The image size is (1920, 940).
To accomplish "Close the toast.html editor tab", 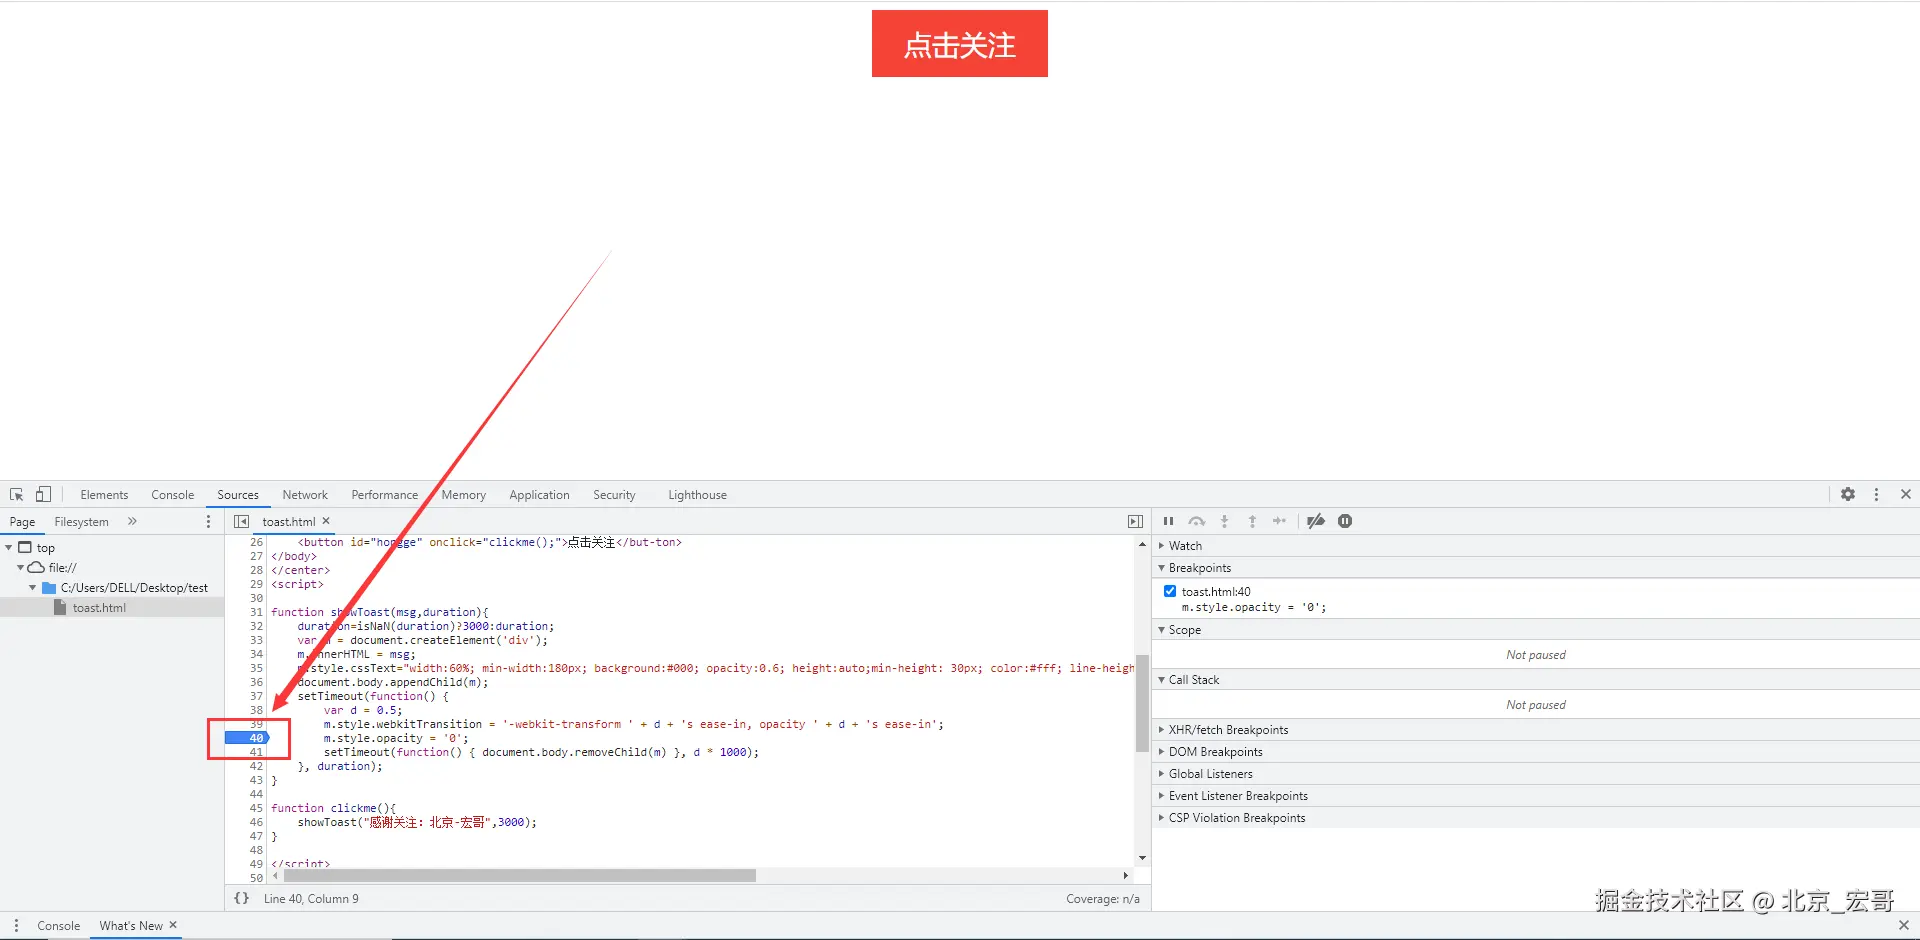I will 326,521.
